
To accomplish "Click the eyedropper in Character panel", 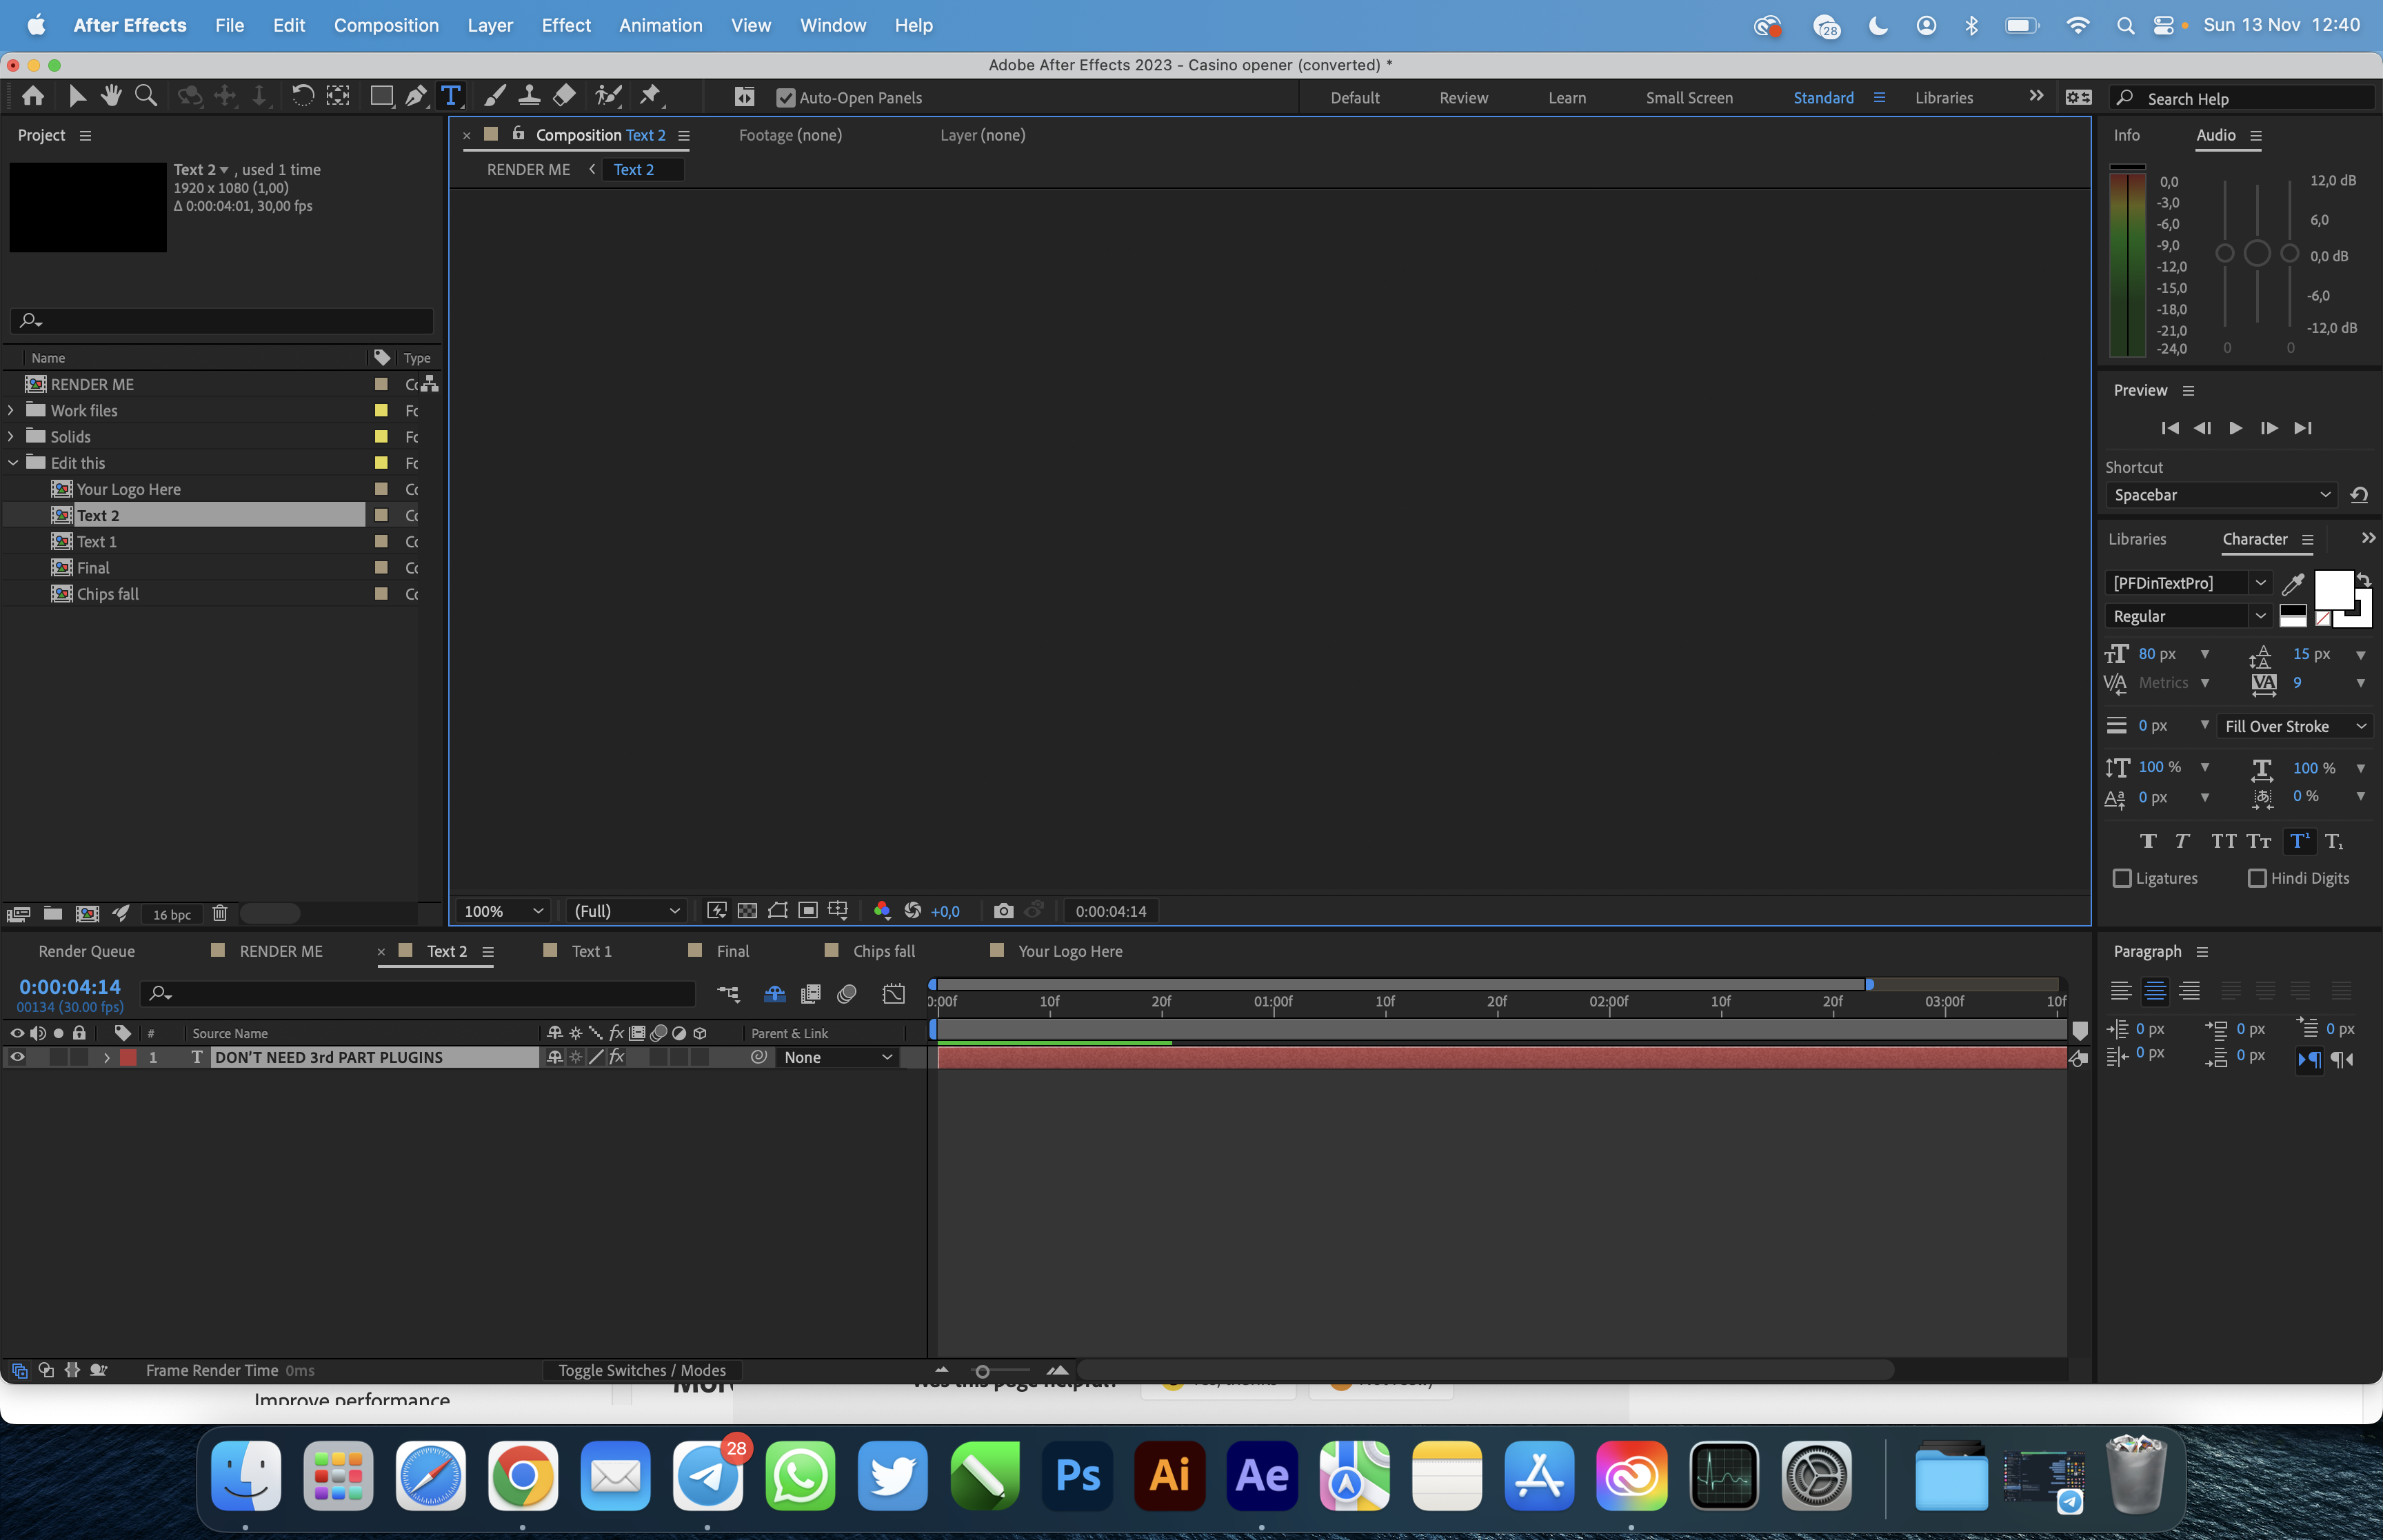I will click(x=2293, y=583).
